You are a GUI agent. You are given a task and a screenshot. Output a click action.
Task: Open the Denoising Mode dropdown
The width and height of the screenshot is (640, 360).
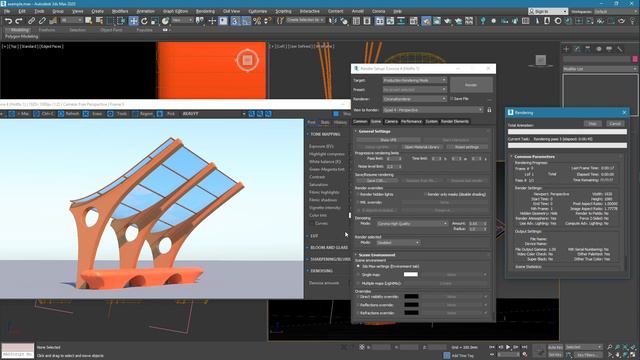click(411, 224)
